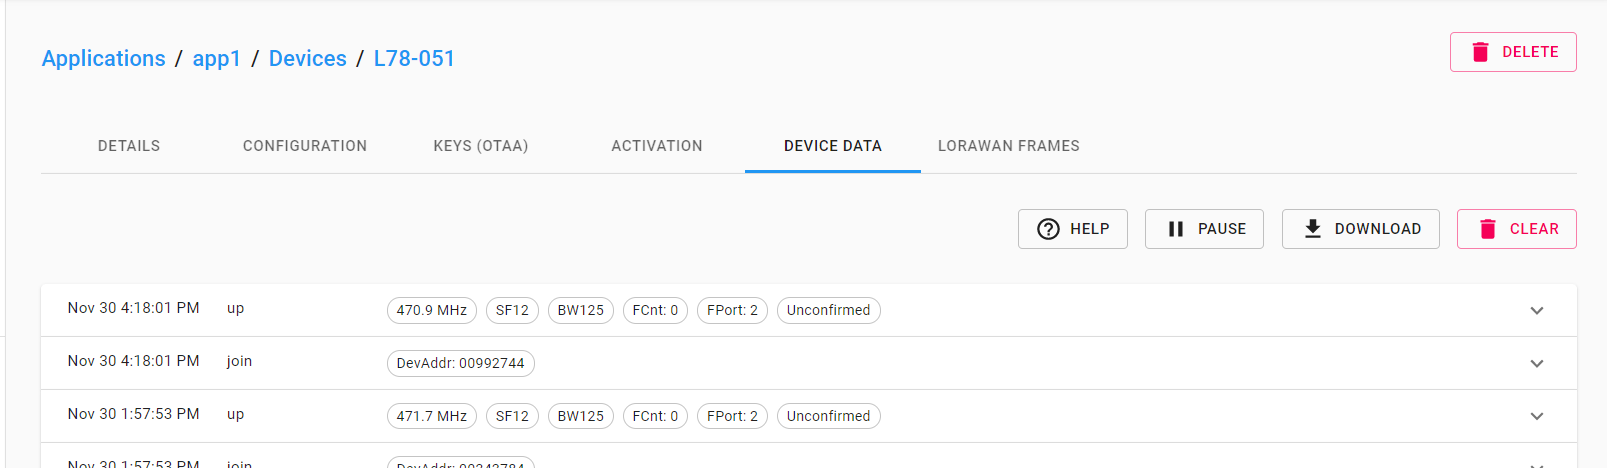The height and width of the screenshot is (468, 1607).
Task: Open the LoRaWAN Frames tab
Action: [1009, 146]
